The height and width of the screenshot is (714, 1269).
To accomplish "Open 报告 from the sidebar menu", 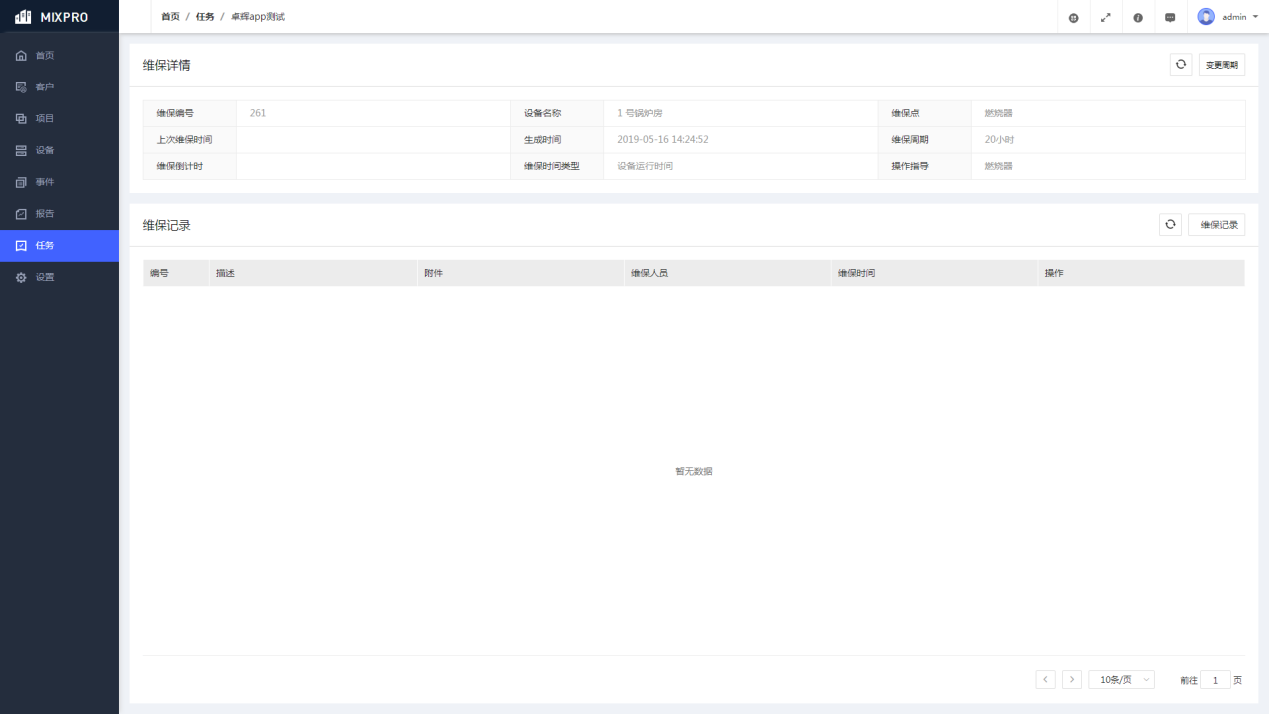I will (45, 214).
